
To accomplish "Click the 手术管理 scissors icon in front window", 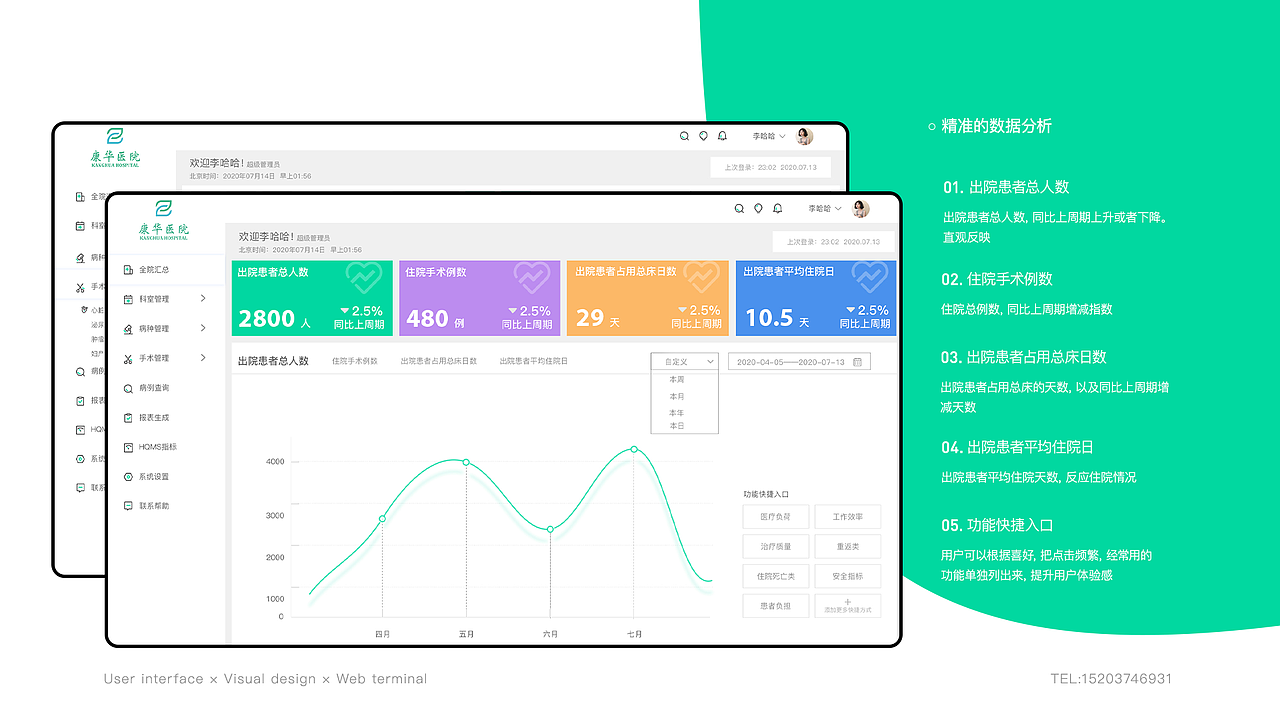I will pos(128,358).
